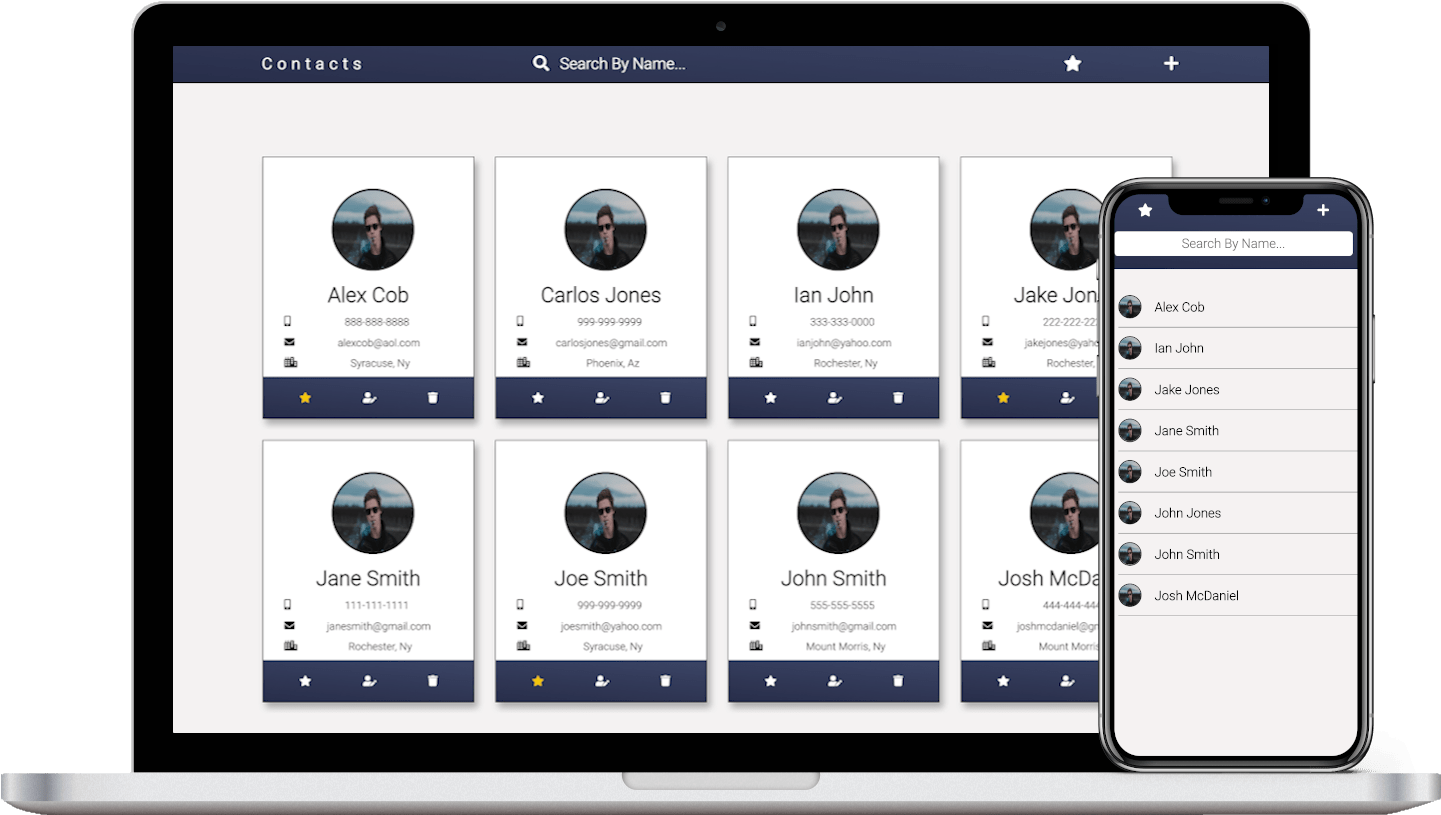Click janesmith@gmail.com email
The width and height of the screenshot is (1441, 815).
point(378,627)
